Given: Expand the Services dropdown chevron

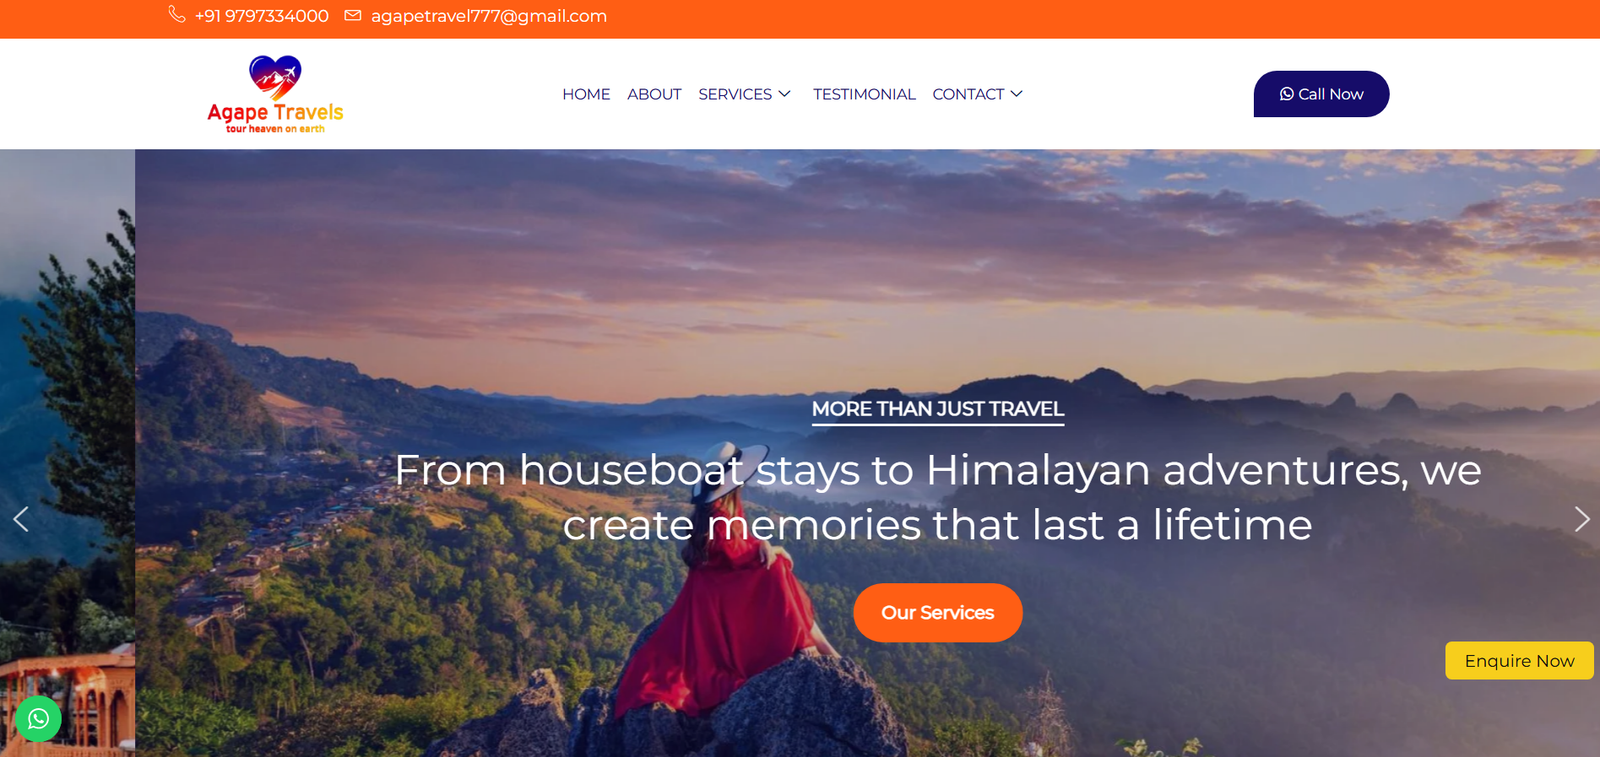Looking at the screenshot, I should tap(785, 94).
